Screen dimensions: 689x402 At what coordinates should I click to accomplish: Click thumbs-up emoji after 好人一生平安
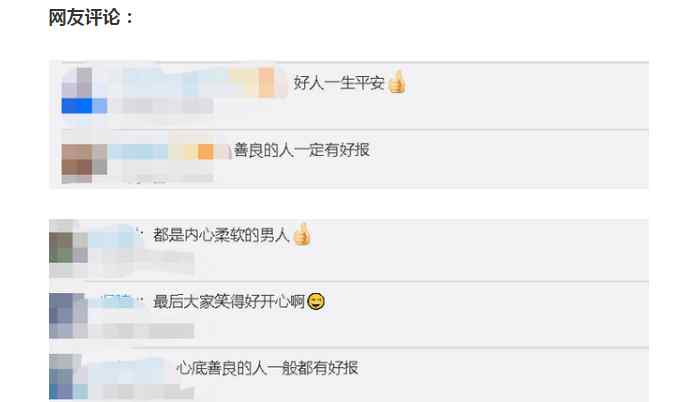(x=396, y=82)
